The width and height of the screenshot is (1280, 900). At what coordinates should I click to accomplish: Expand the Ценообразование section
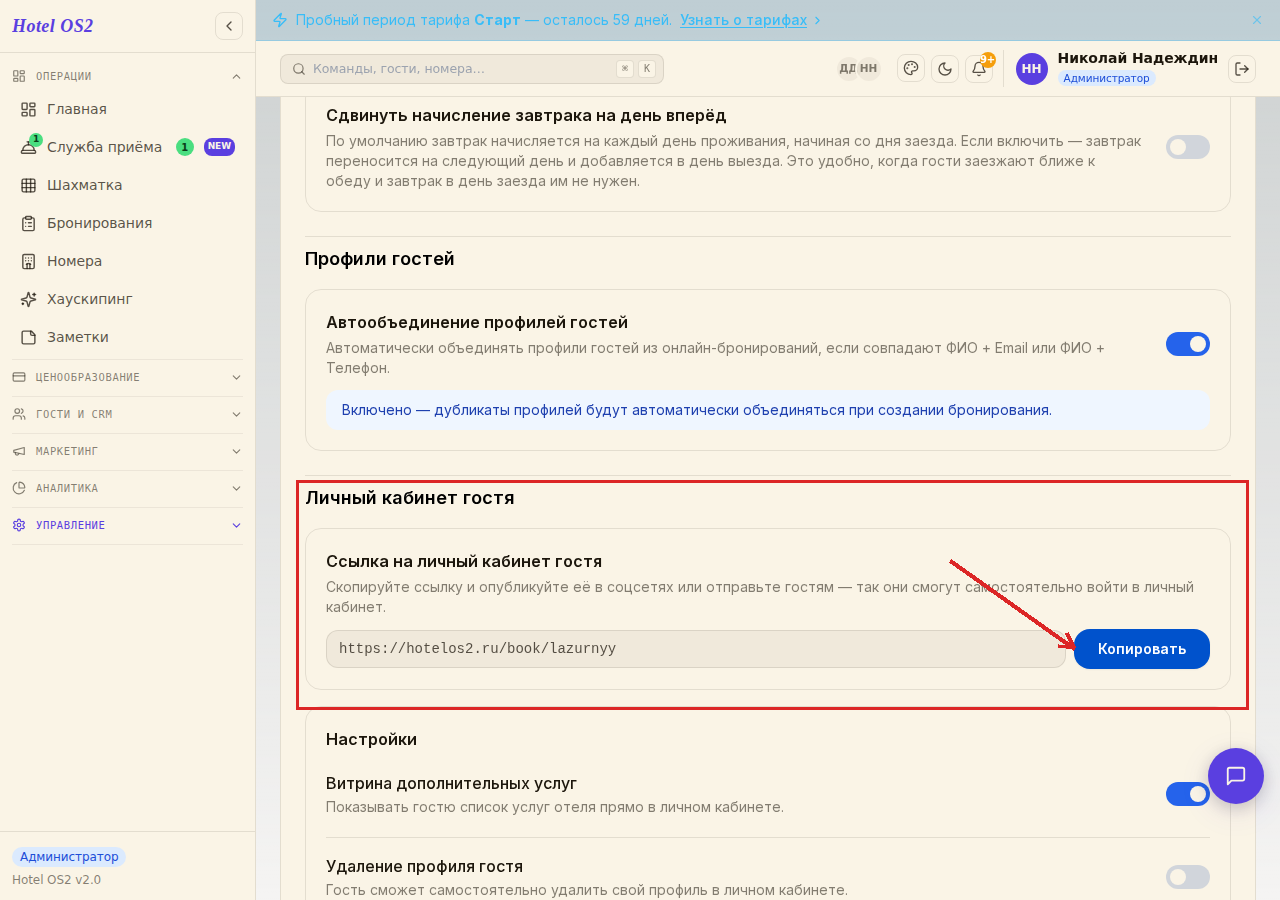[x=236, y=377]
